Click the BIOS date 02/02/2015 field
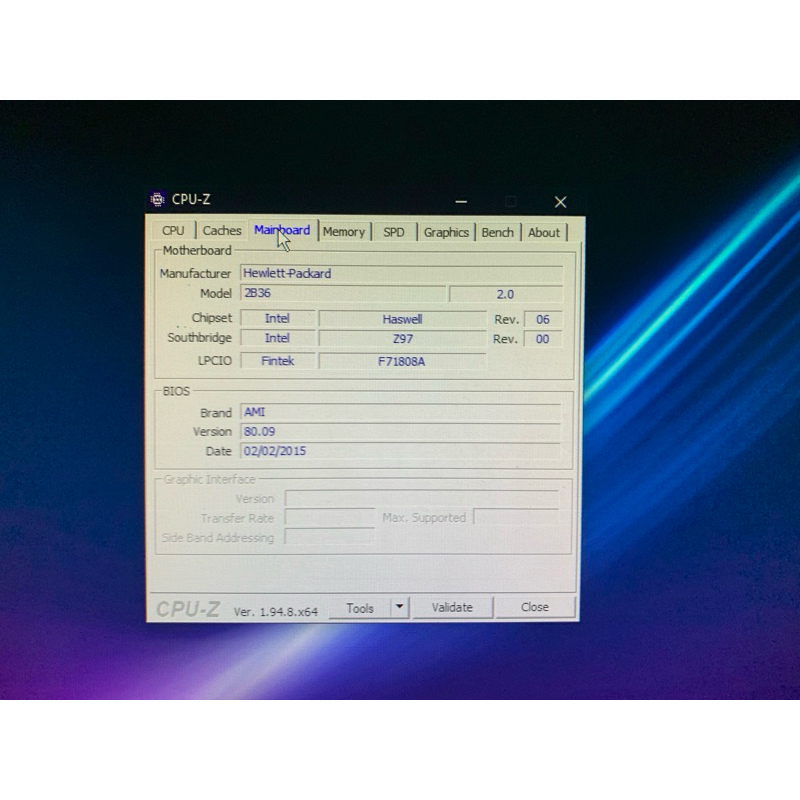Viewport: 800px width, 800px height. 401,451
